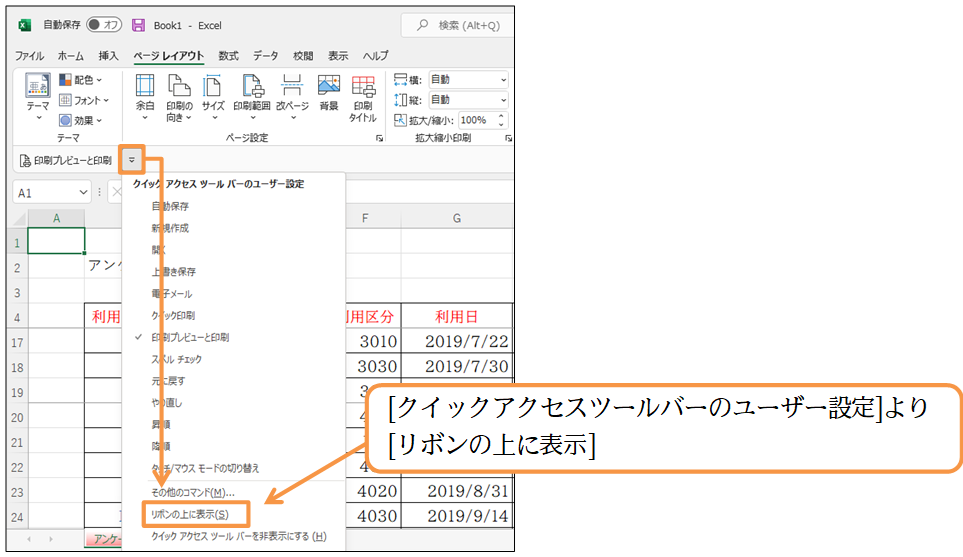963x557 pixels.
Task: Open the ヘルプ tab
Action: click(375, 56)
